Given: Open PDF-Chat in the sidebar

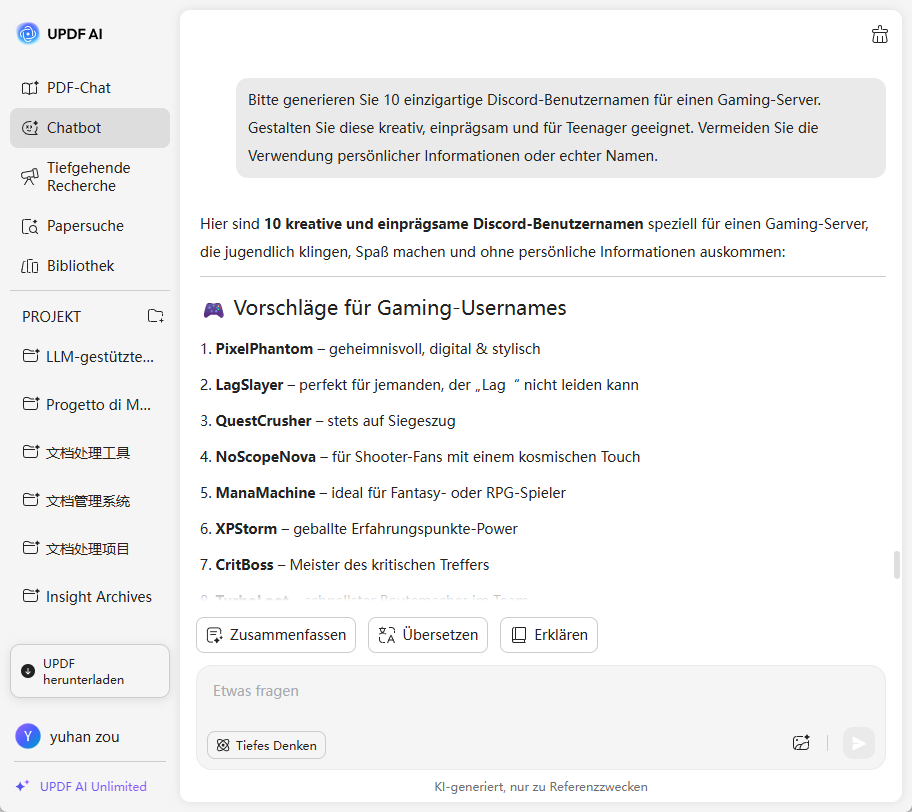Looking at the screenshot, I should (x=79, y=88).
